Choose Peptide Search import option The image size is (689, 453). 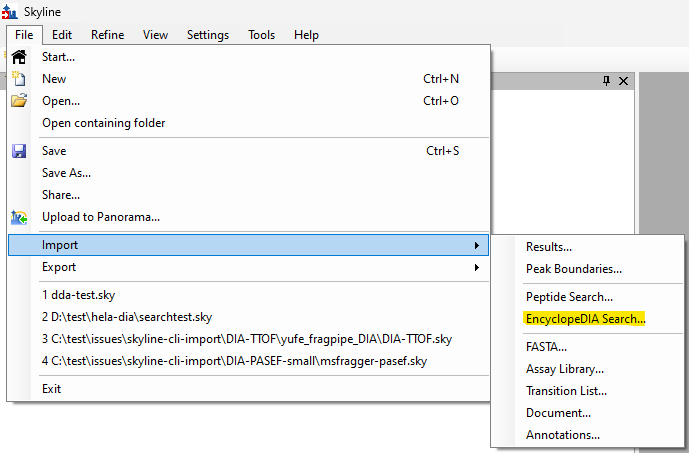pos(569,297)
